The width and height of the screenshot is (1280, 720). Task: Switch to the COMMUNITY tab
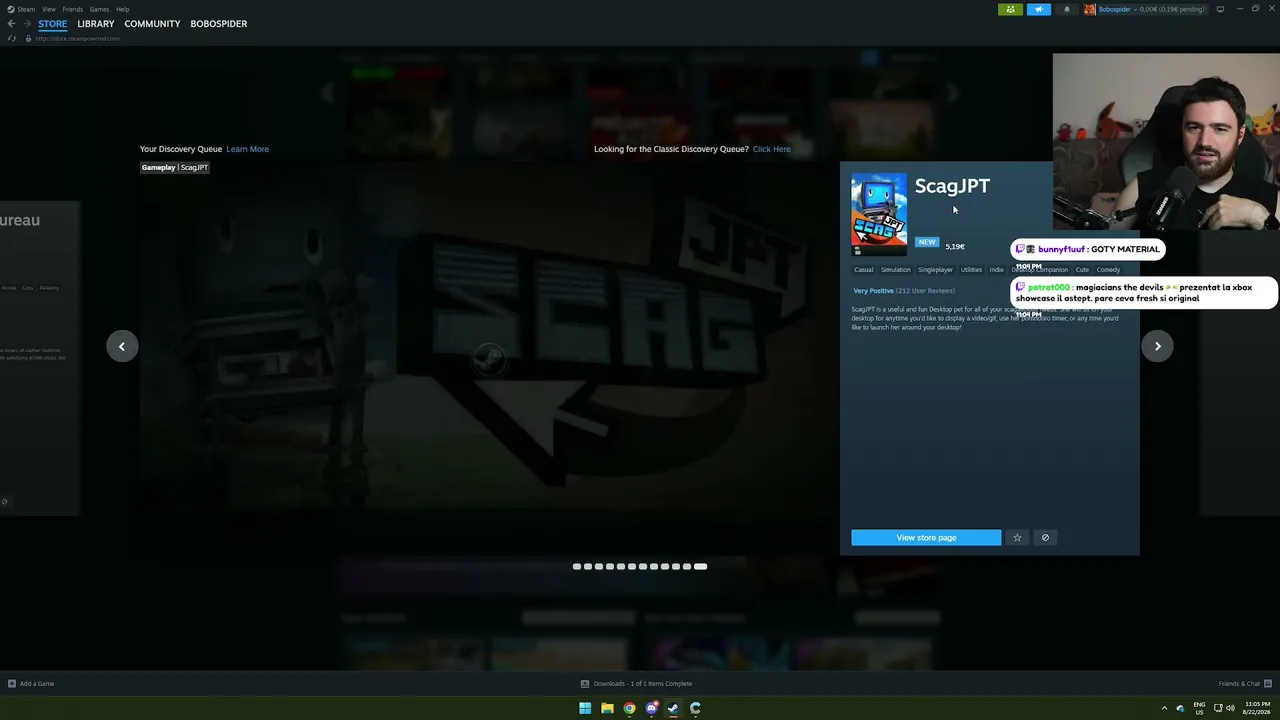(152, 24)
